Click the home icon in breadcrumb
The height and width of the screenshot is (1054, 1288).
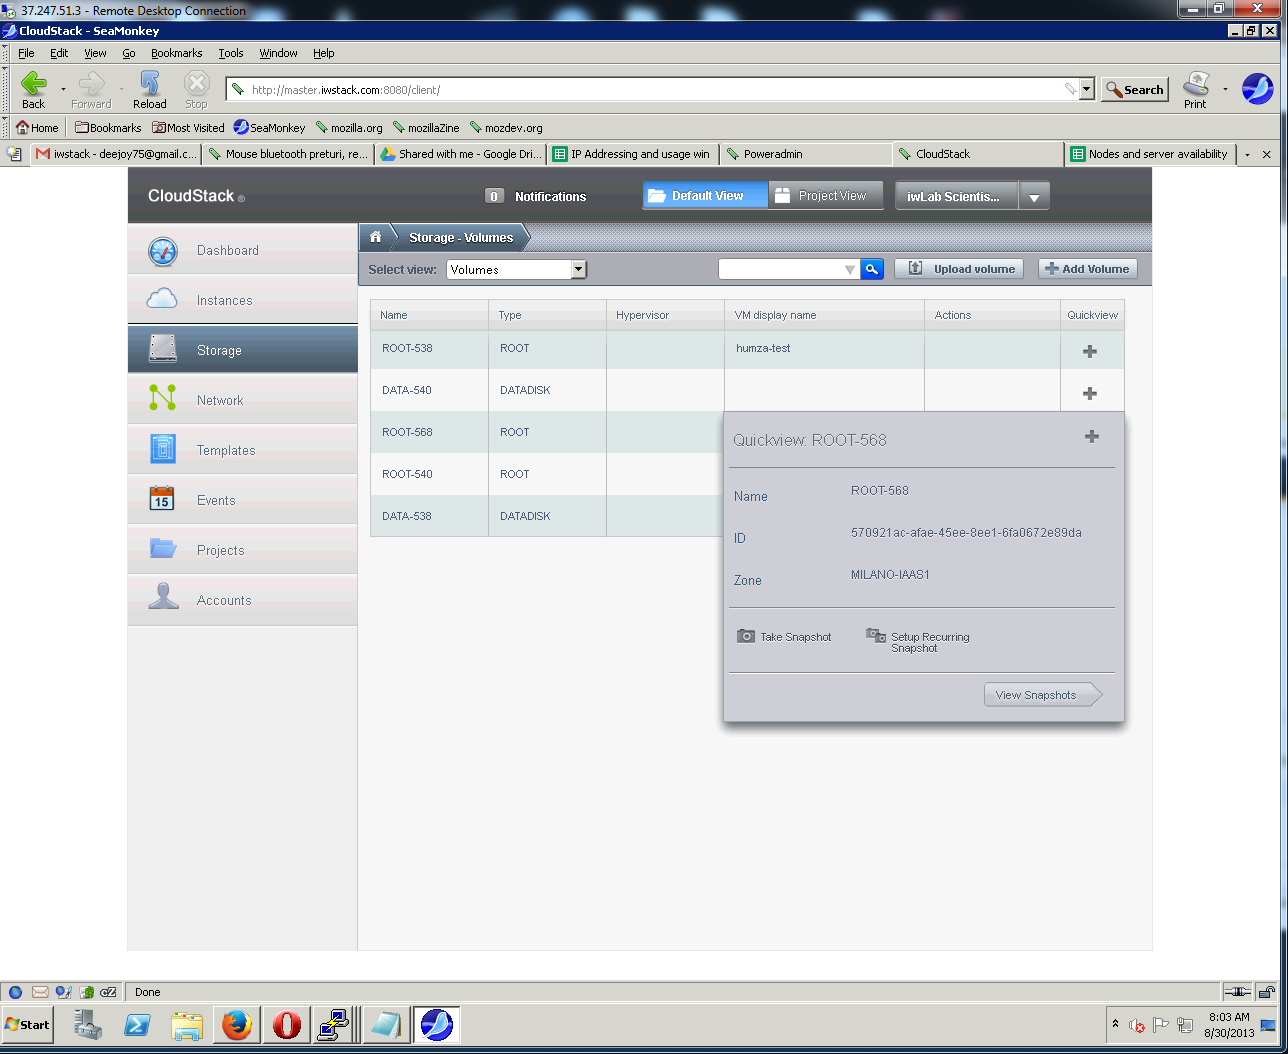coord(376,237)
